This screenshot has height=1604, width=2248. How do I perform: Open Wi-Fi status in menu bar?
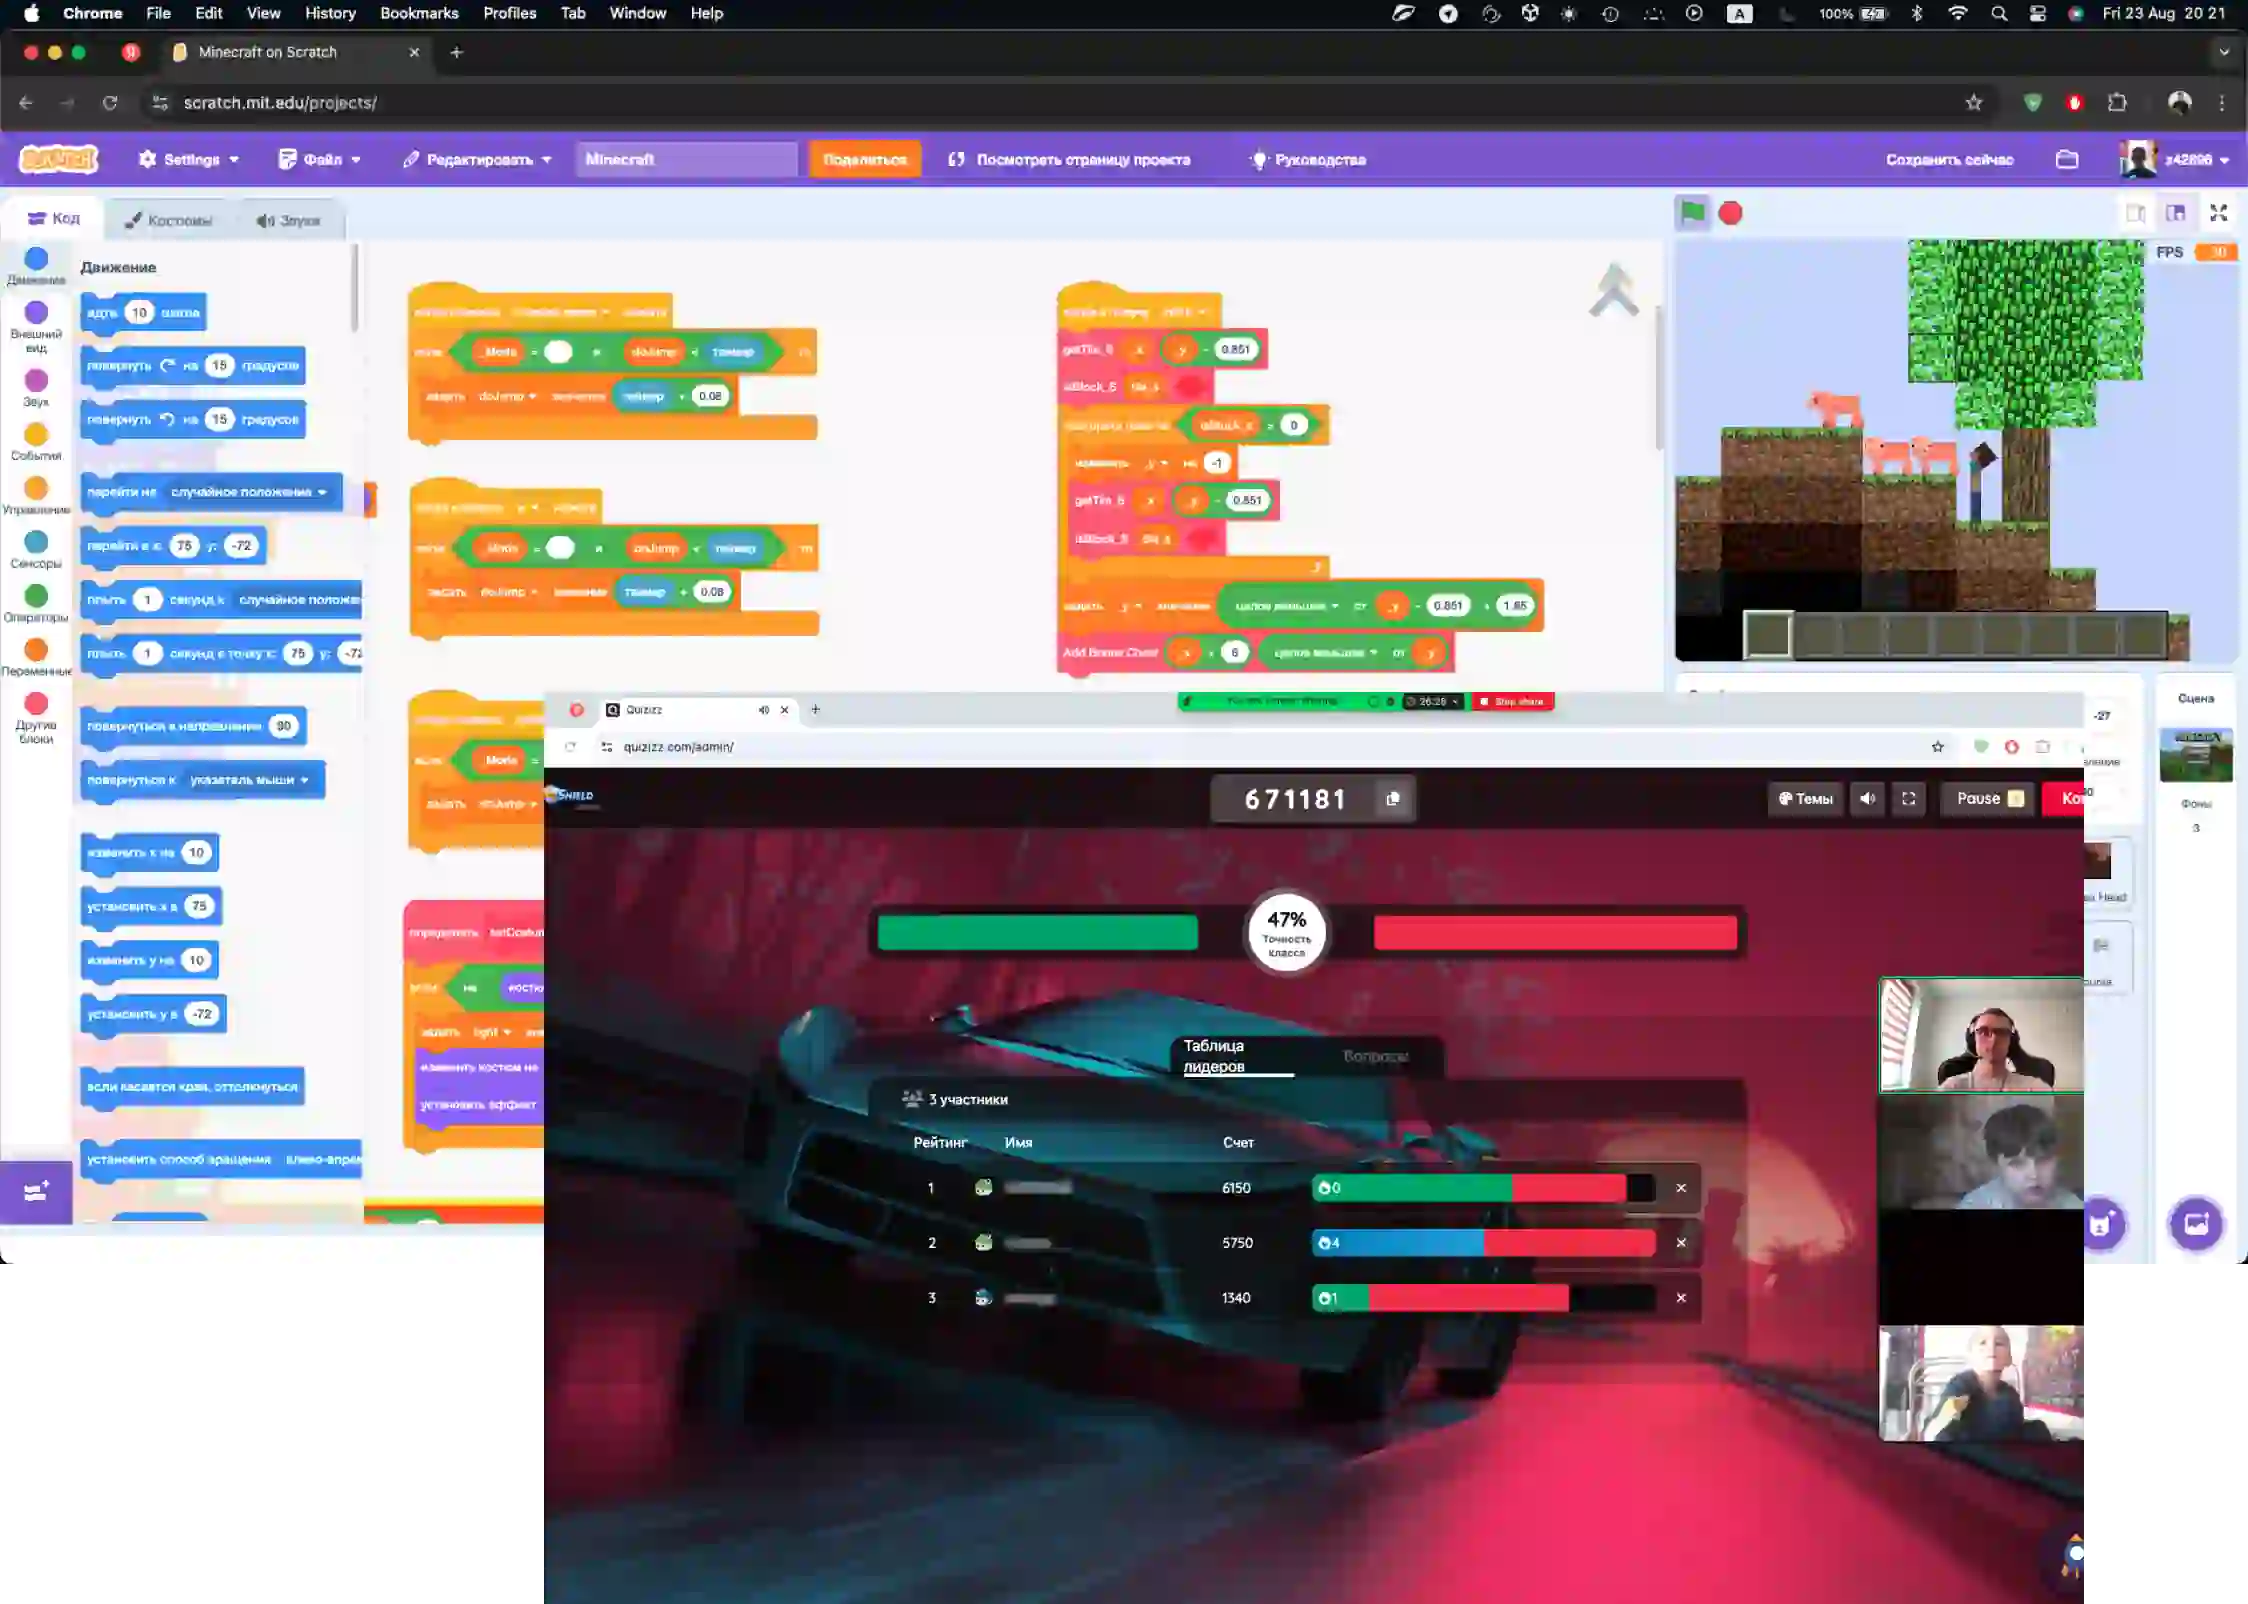(x=1957, y=13)
